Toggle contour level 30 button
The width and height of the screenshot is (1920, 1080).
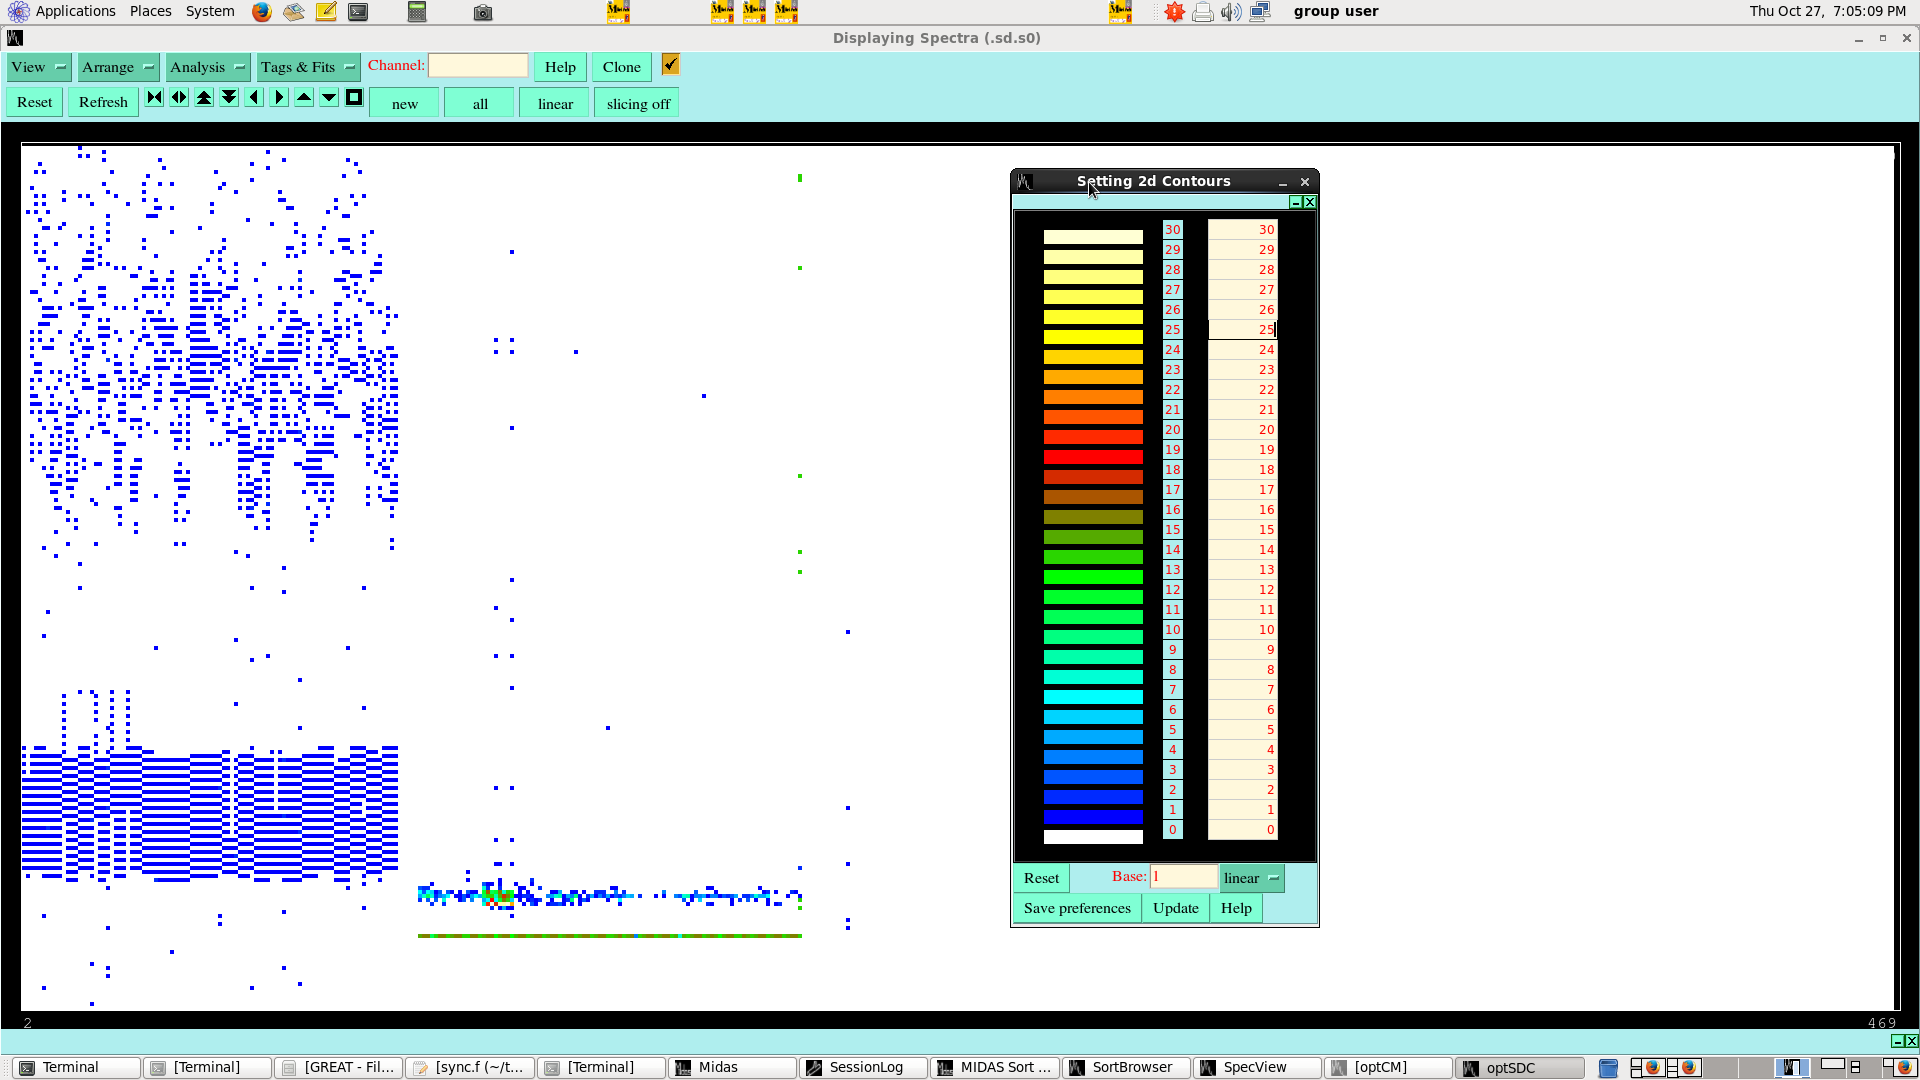pos(1172,229)
